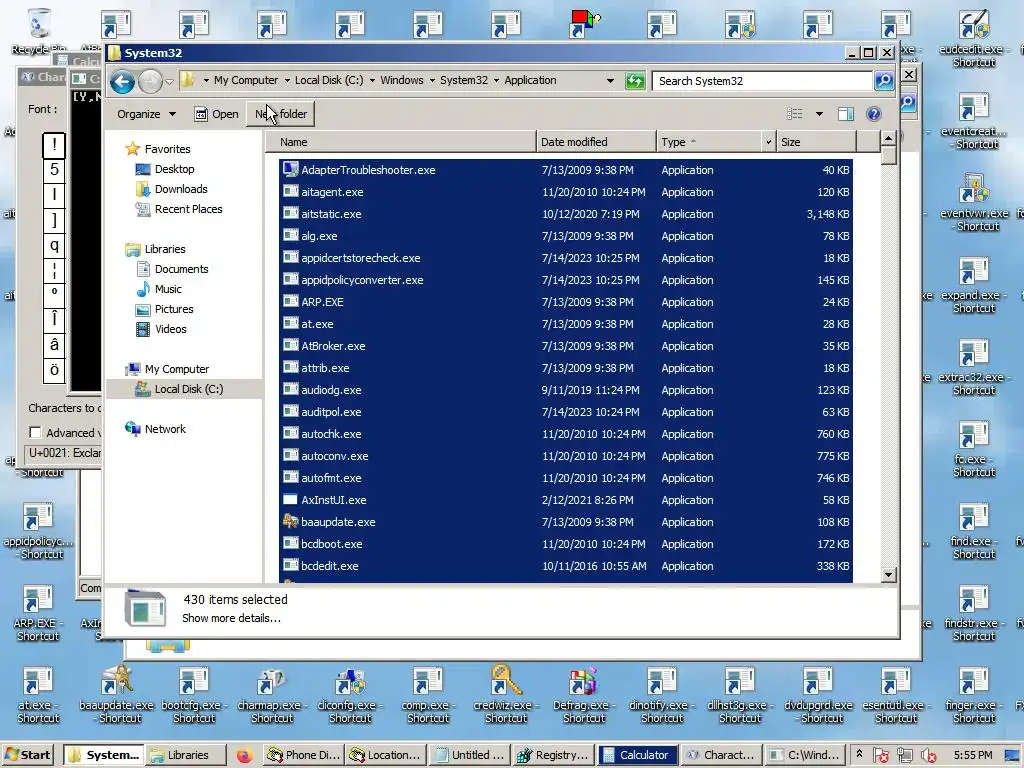
Task: Select the bcdedit.exe file row
Action: (x=566, y=566)
